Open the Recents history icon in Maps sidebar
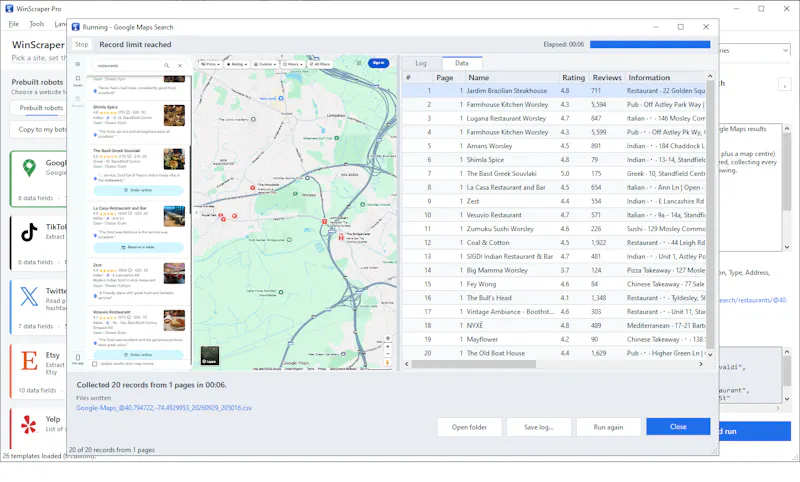Image resolution: width=800 pixels, height=482 pixels. [78, 100]
